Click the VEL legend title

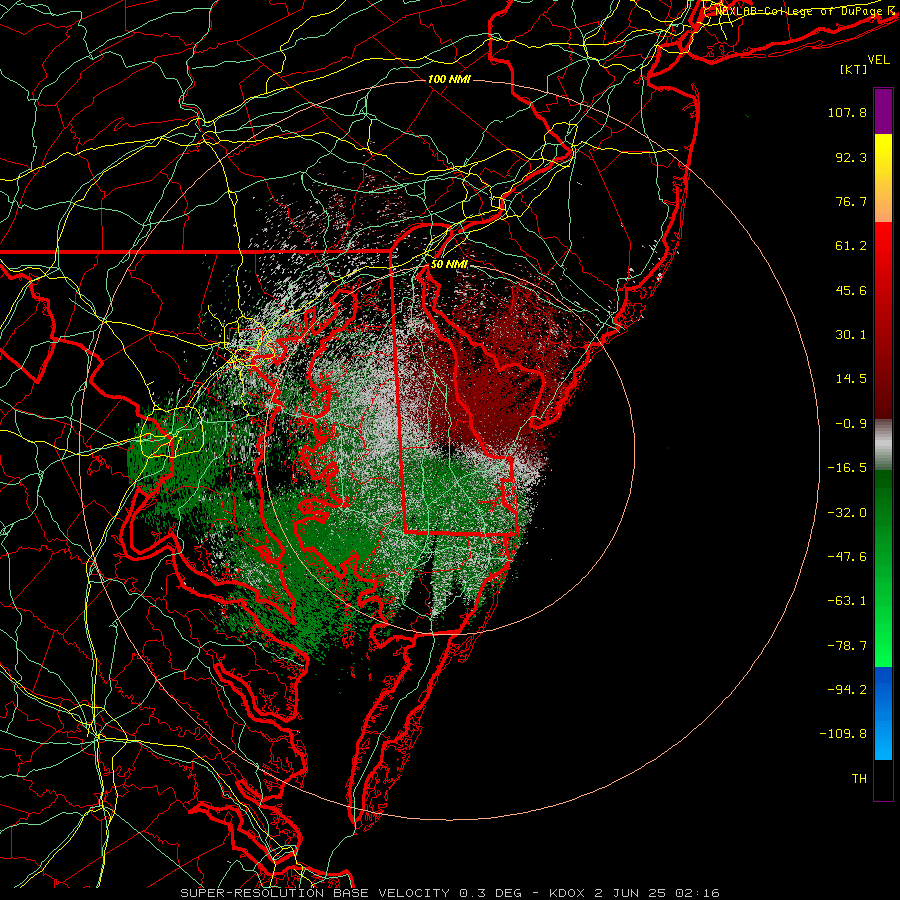click(878, 60)
